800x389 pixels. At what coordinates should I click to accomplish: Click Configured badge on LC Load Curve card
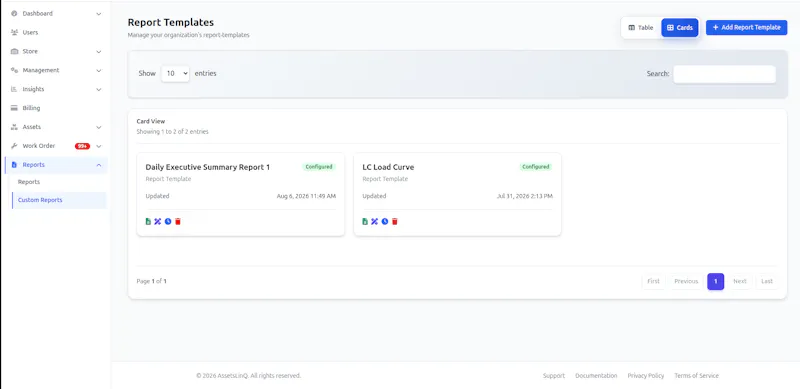(x=536, y=167)
